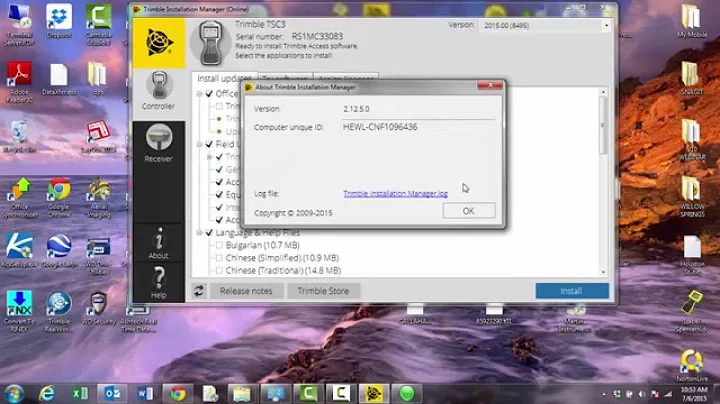Select the Receiver sidebar icon
This screenshot has height=404, width=720.
pos(158,143)
